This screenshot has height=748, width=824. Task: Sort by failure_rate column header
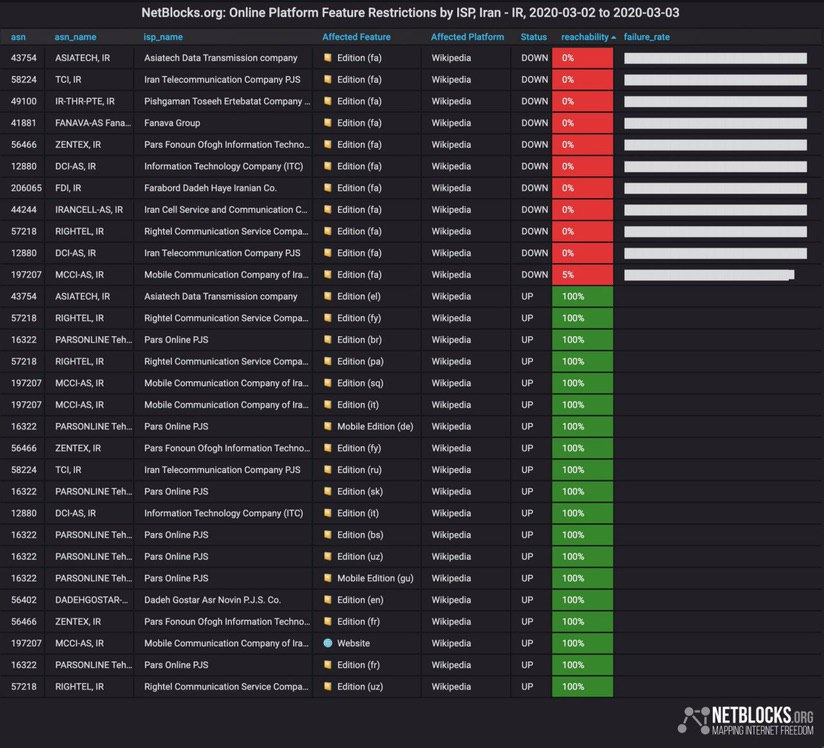(646, 37)
